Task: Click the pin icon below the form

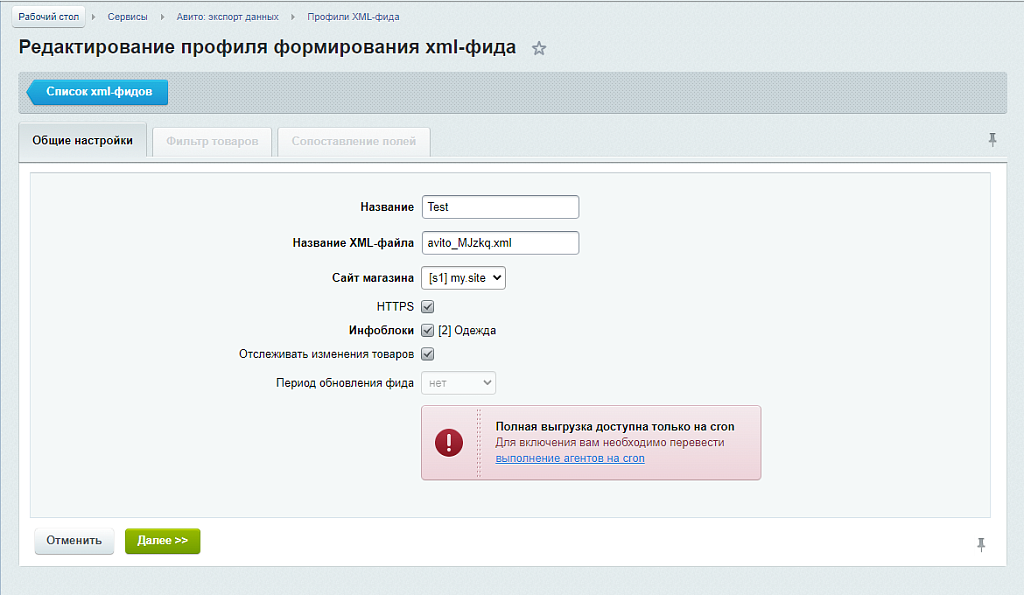Action: pos(981,543)
